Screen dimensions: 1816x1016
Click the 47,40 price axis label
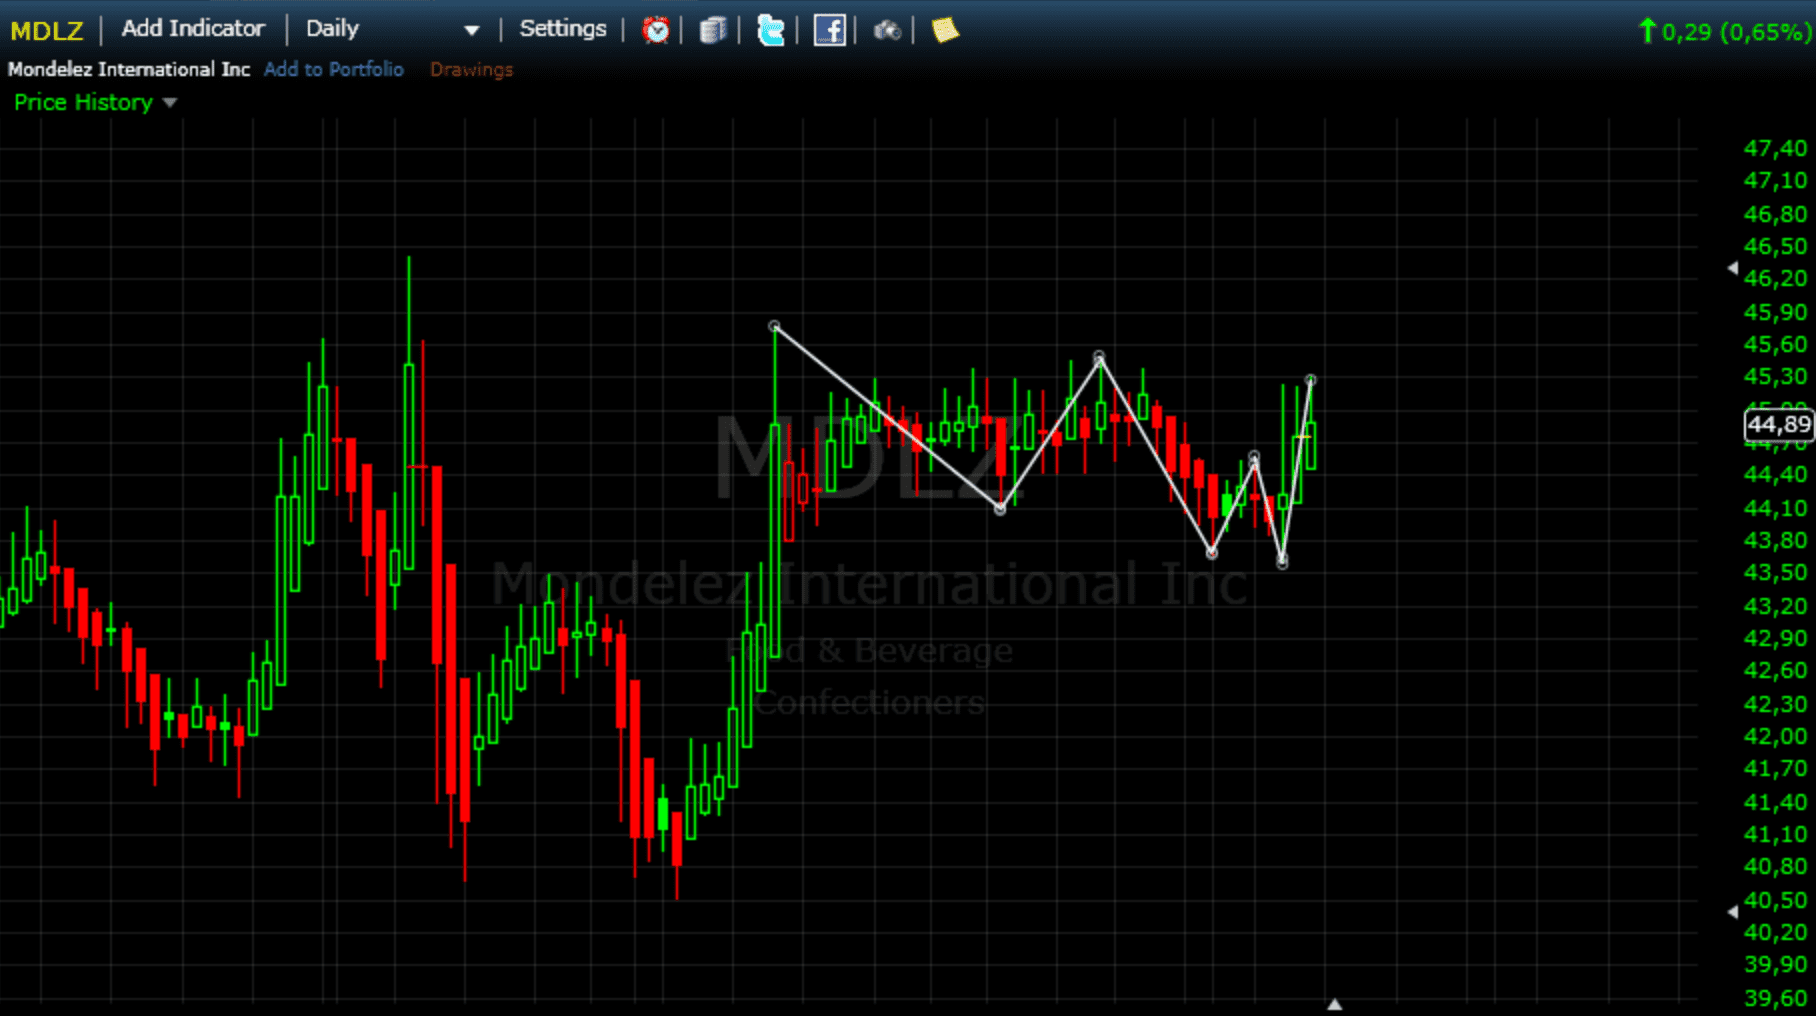[x=1775, y=148]
